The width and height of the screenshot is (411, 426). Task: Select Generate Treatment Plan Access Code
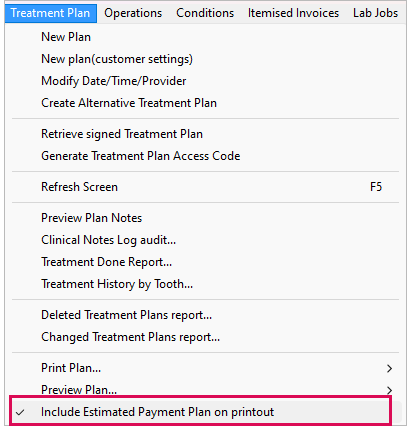[x=205, y=156]
